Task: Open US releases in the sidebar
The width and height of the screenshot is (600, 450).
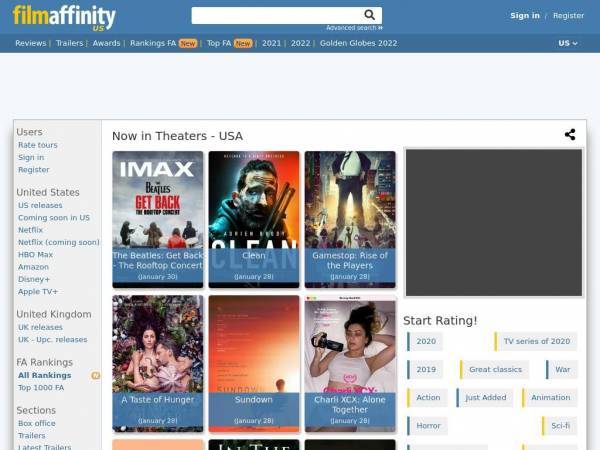Action: [x=40, y=205]
